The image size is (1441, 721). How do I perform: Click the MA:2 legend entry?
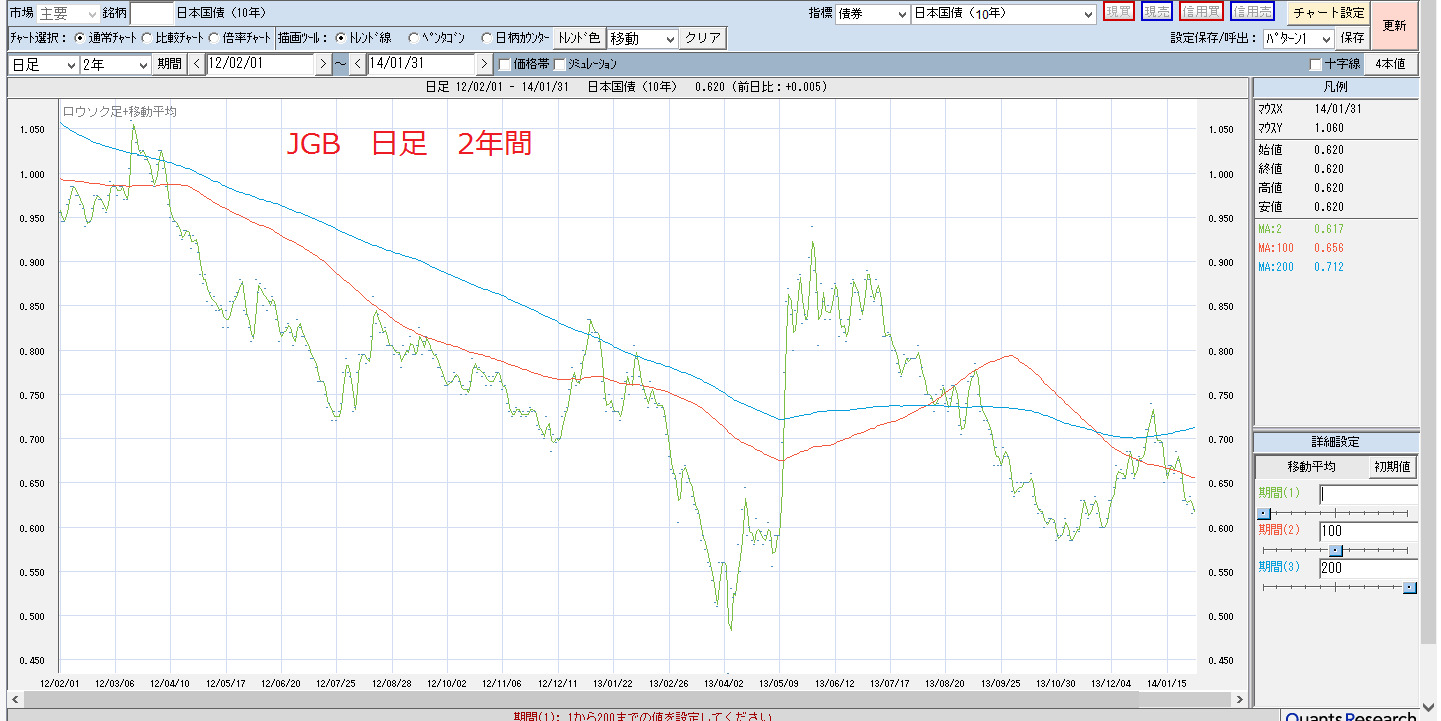pos(1301,229)
